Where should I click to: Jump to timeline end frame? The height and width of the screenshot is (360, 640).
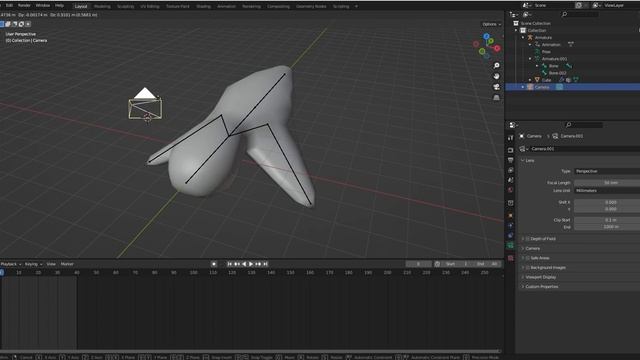265,264
